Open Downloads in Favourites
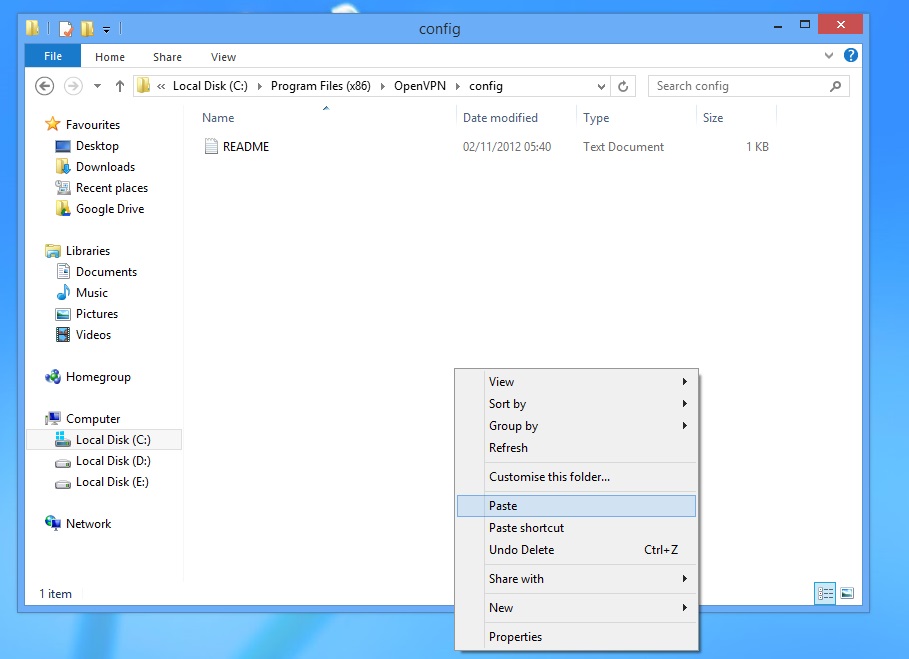The width and height of the screenshot is (909, 659). [106, 167]
